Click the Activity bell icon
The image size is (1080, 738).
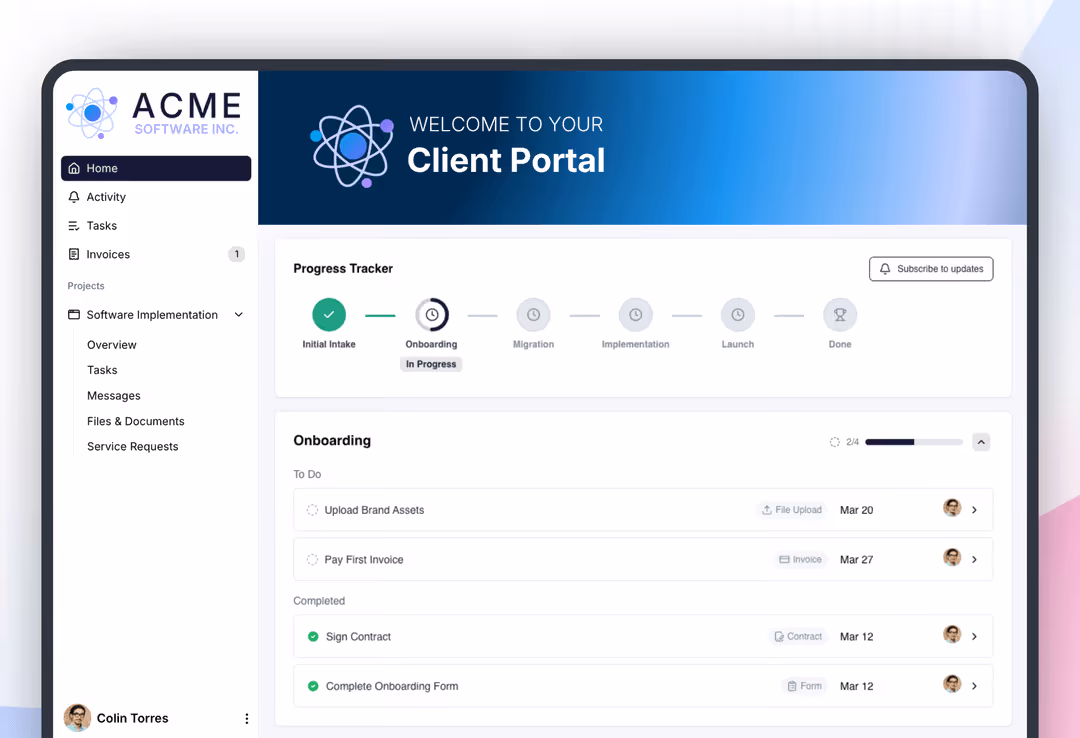[74, 197]
